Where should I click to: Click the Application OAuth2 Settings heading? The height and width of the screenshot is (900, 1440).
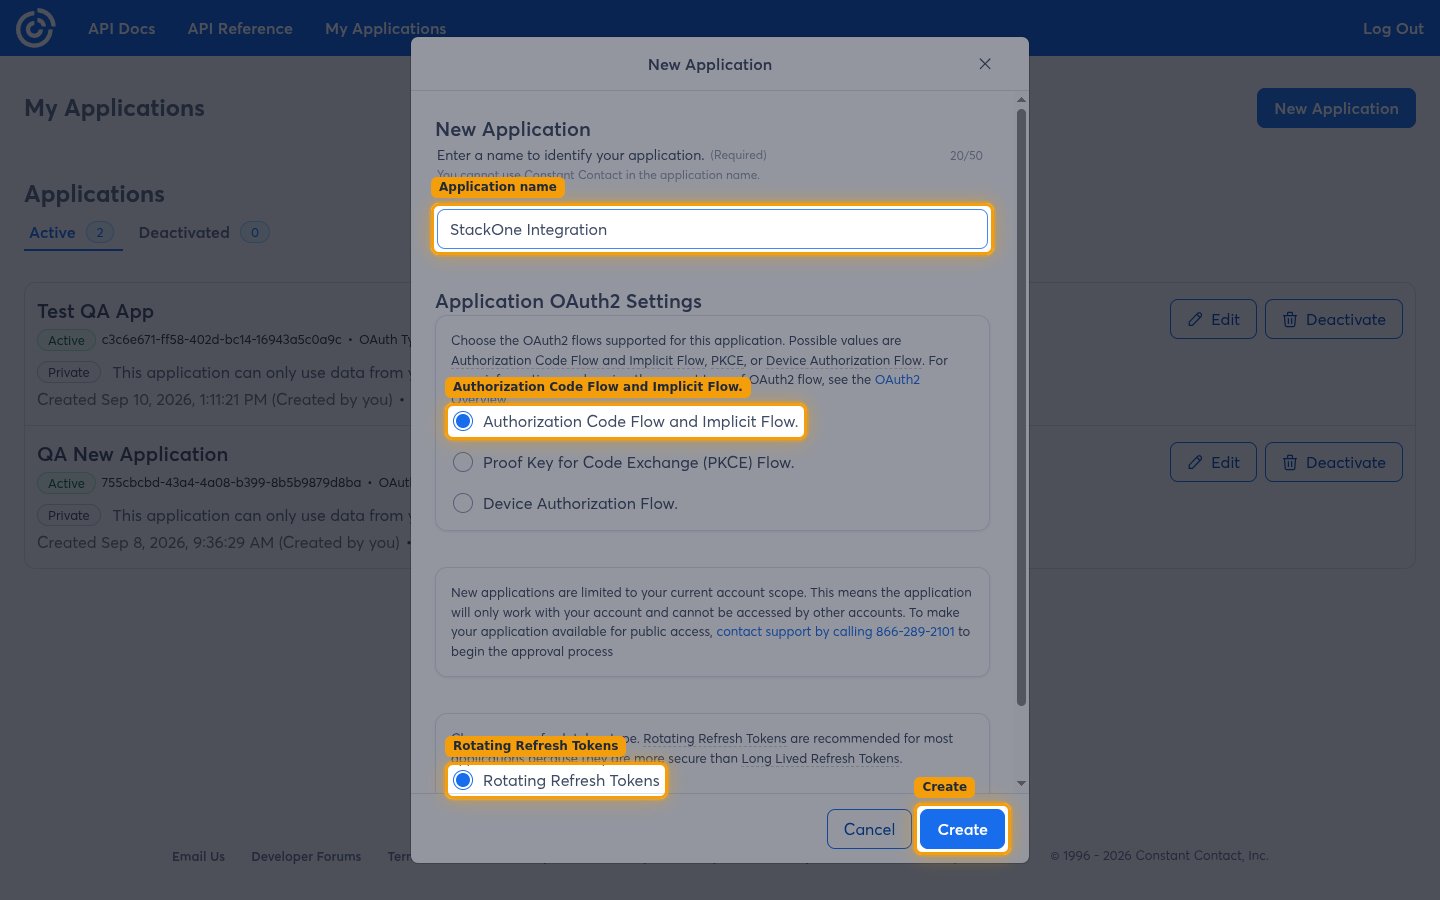click(568, 301)
